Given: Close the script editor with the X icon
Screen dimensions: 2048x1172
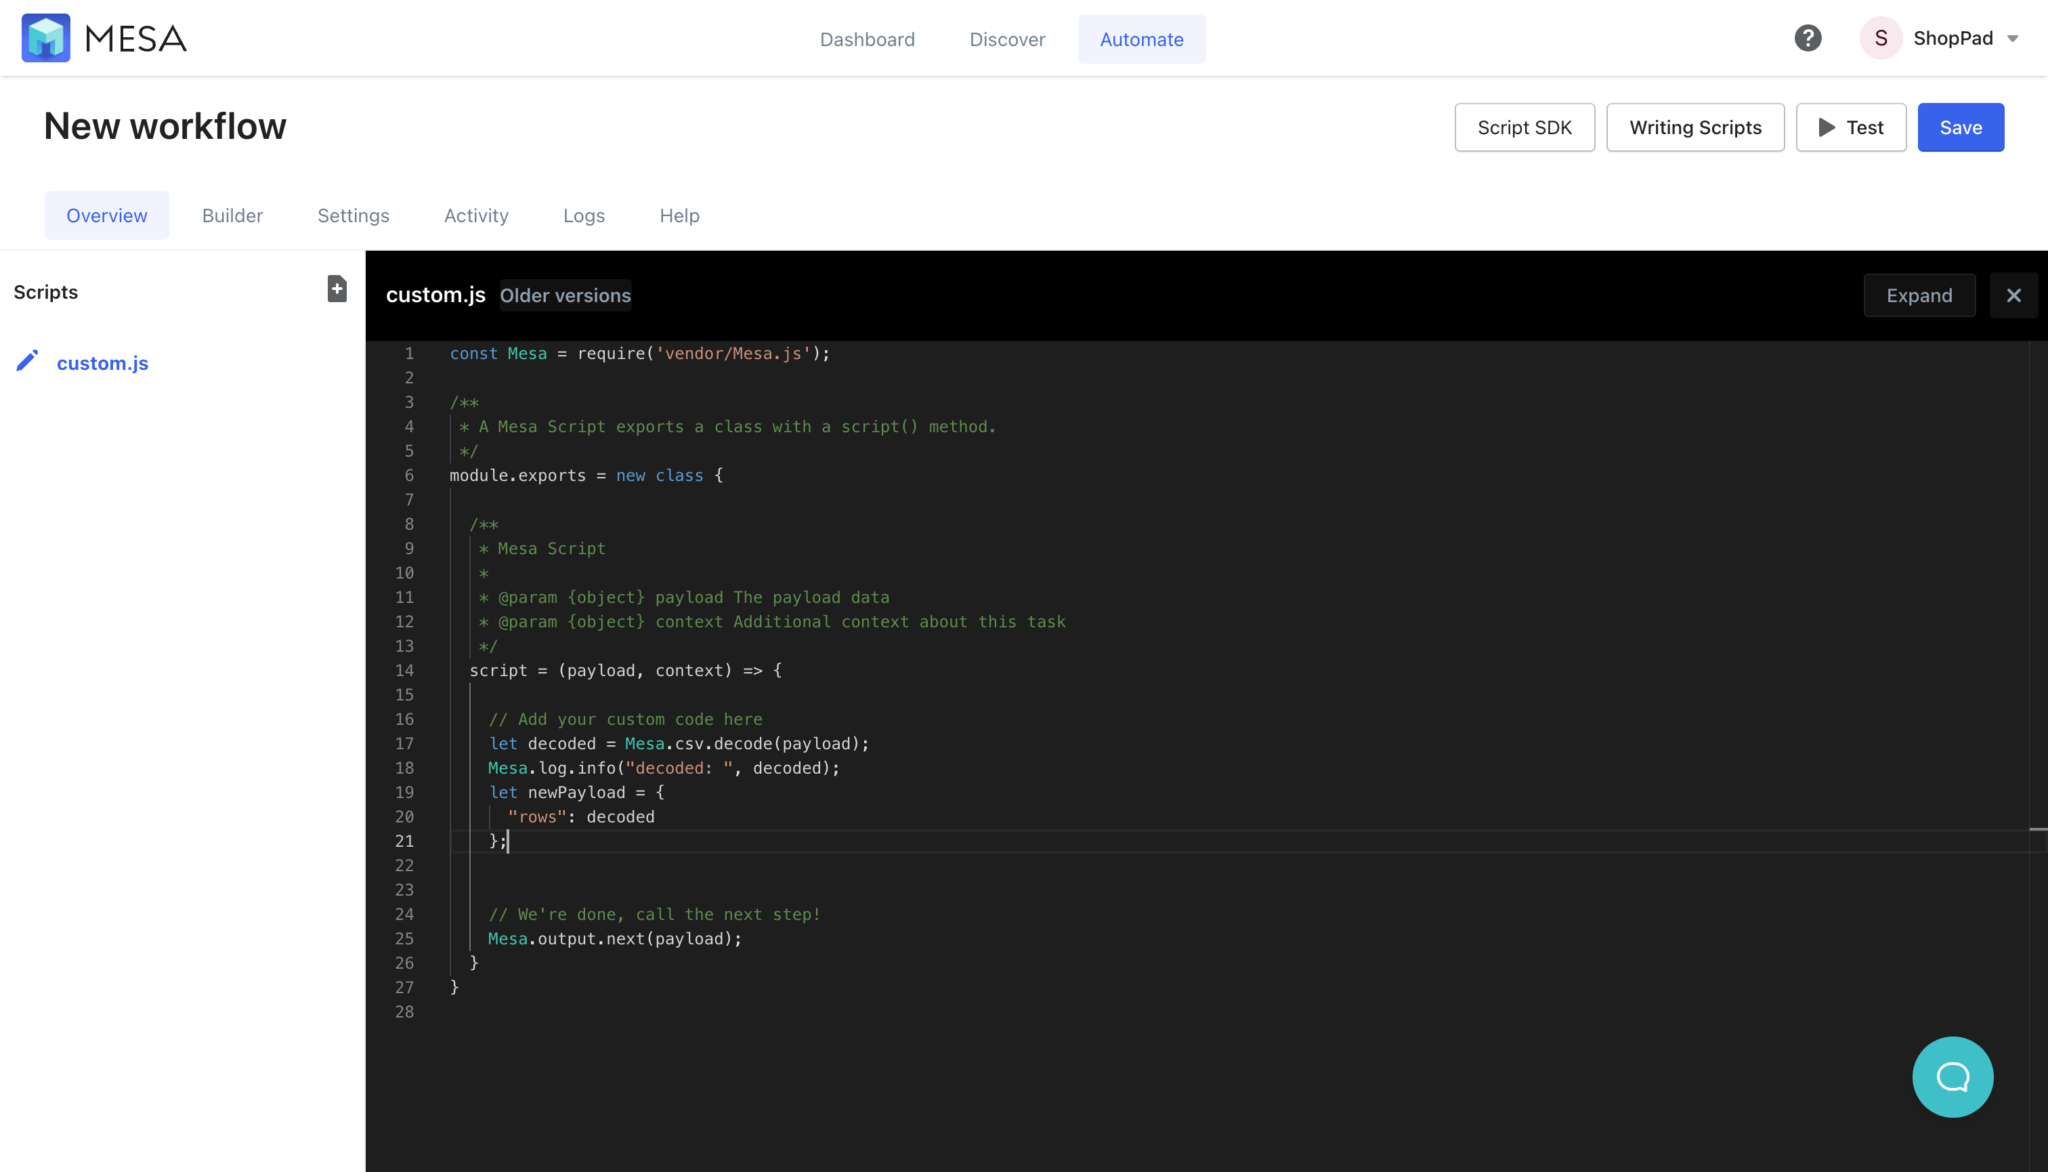Looking at the screenshot, I should click(x=2013, y=295).
